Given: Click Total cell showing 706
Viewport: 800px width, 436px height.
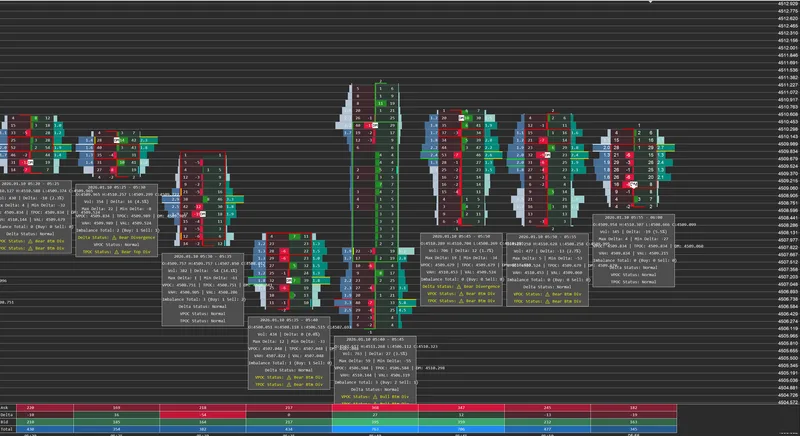Looking at the screenshot, I should click(x=461, y=429).
